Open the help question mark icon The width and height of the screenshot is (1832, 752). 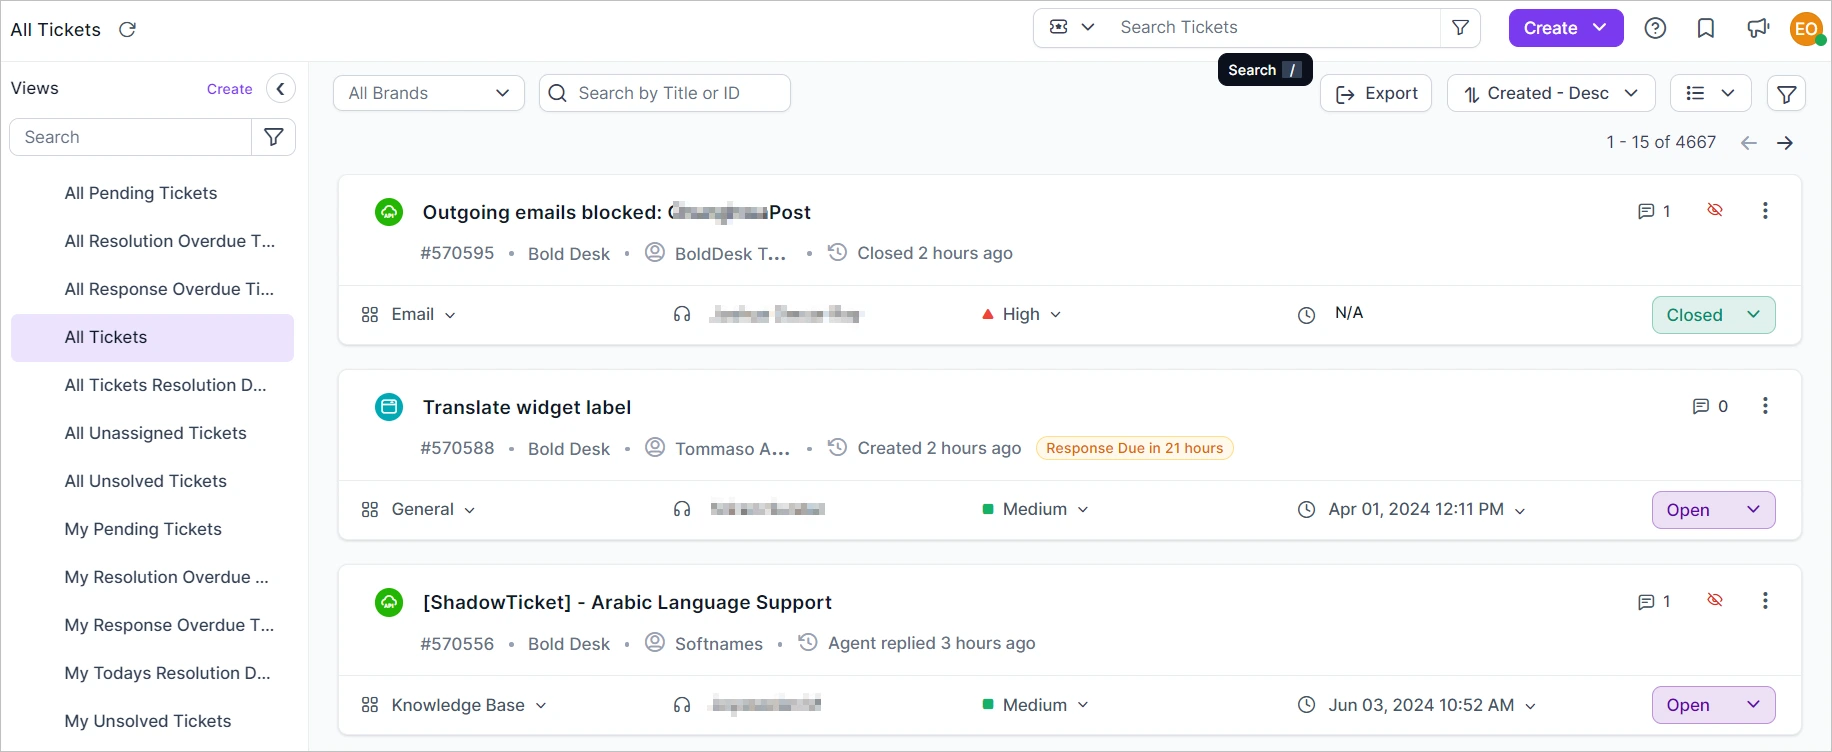tap(1655, 28)
